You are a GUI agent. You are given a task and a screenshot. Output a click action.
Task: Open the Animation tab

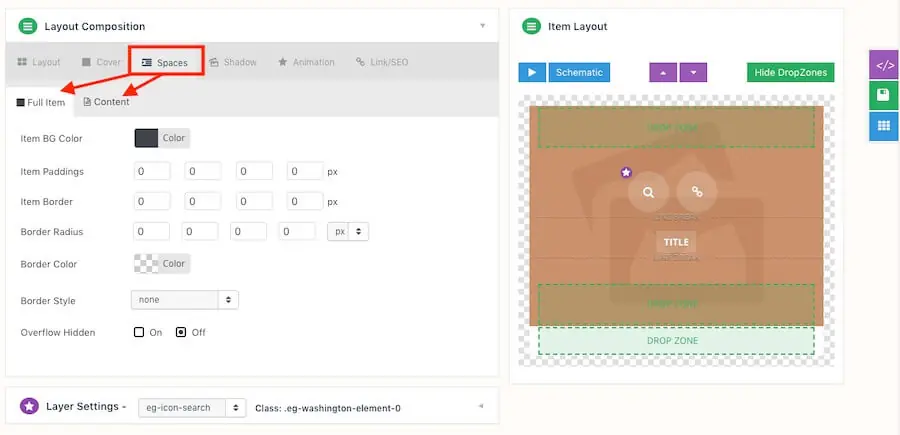(x=307, y=62)
